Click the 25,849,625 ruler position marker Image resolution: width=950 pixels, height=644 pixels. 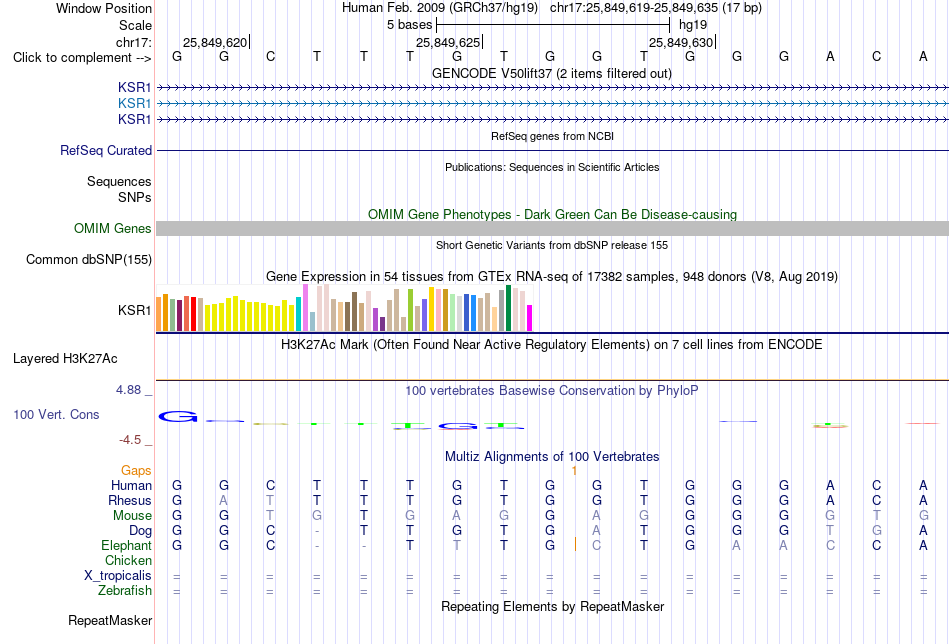pyautogui.click(x=448, y=42)
